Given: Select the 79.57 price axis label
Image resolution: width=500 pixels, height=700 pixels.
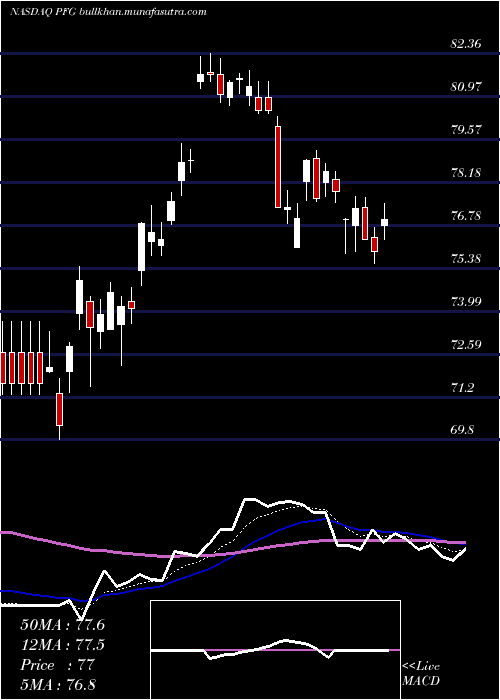Looking at the screenshot, I should point(466,129).
